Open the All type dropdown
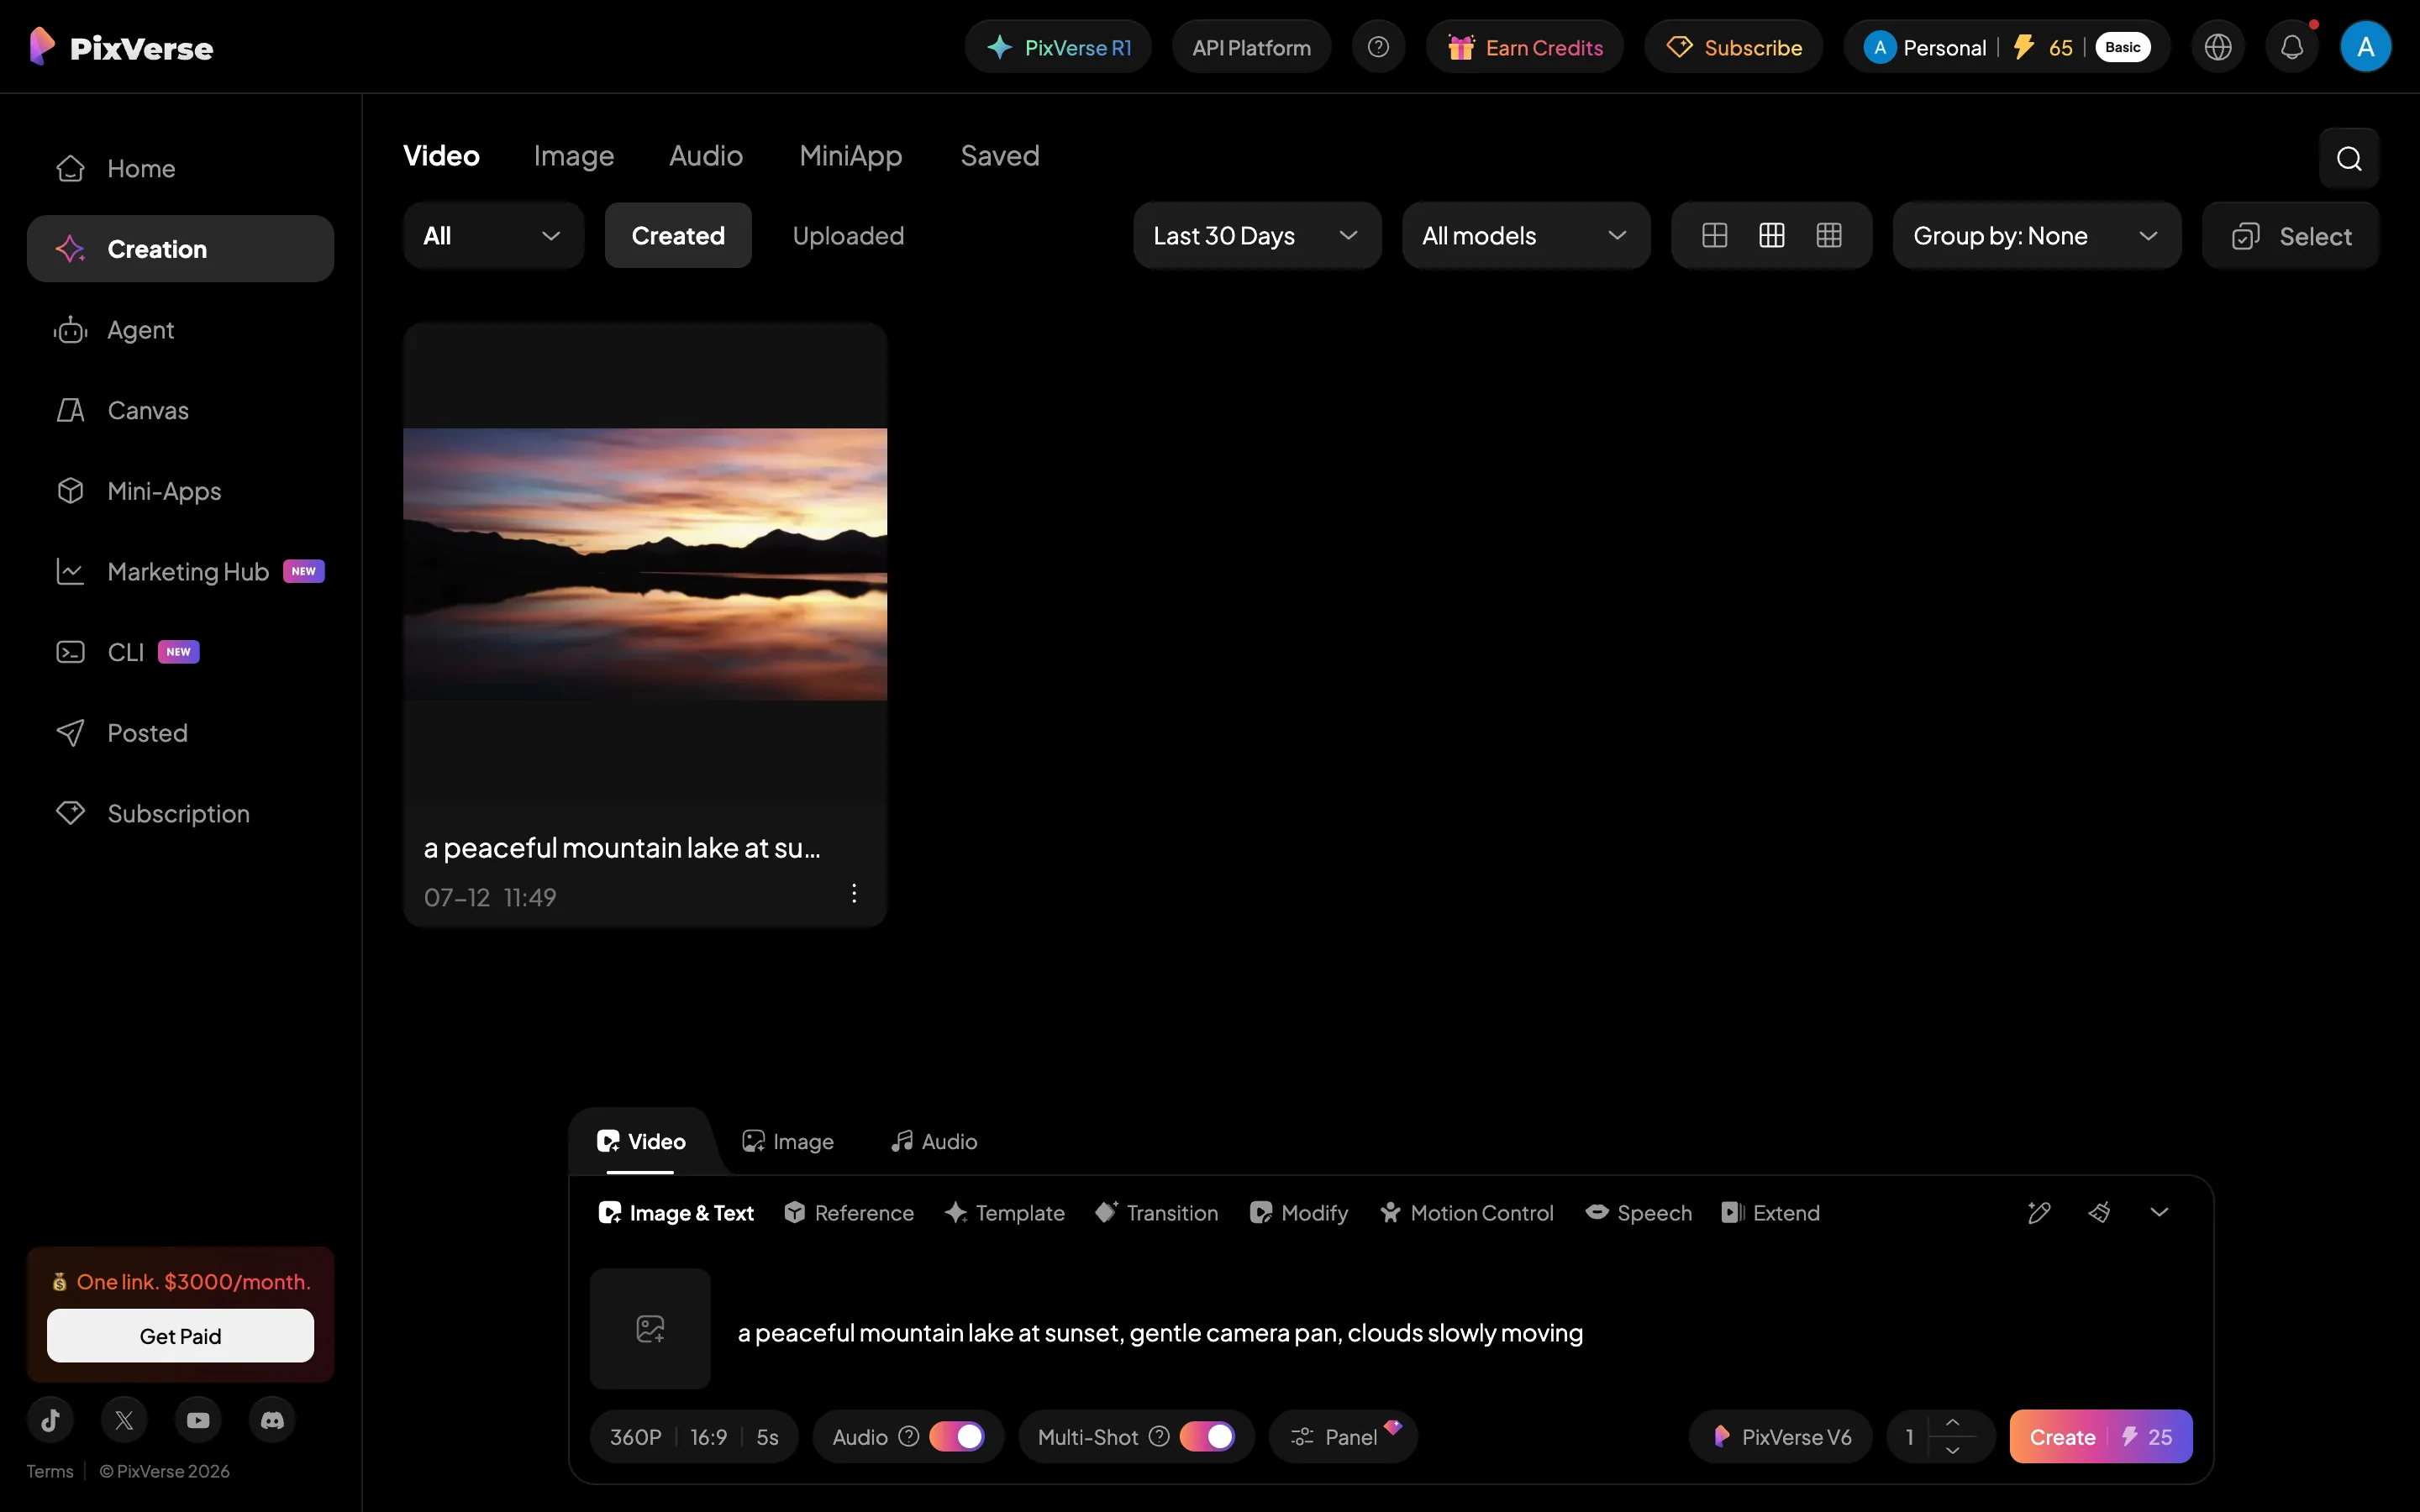 (x=493, y=236)
